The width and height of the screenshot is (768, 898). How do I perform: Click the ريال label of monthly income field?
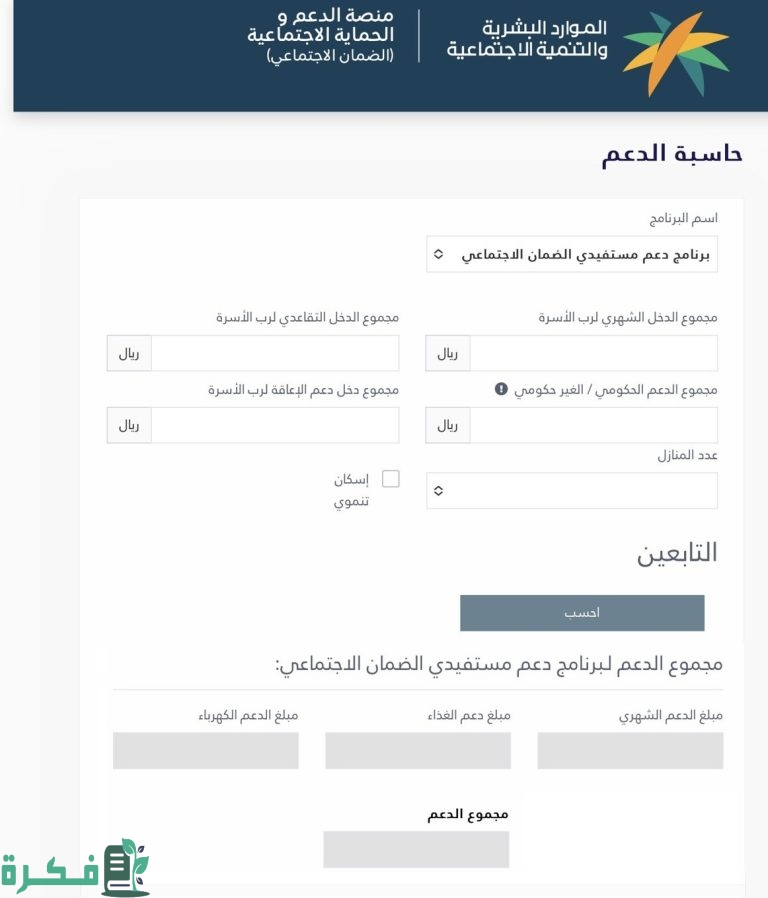[x=448, y=353]
